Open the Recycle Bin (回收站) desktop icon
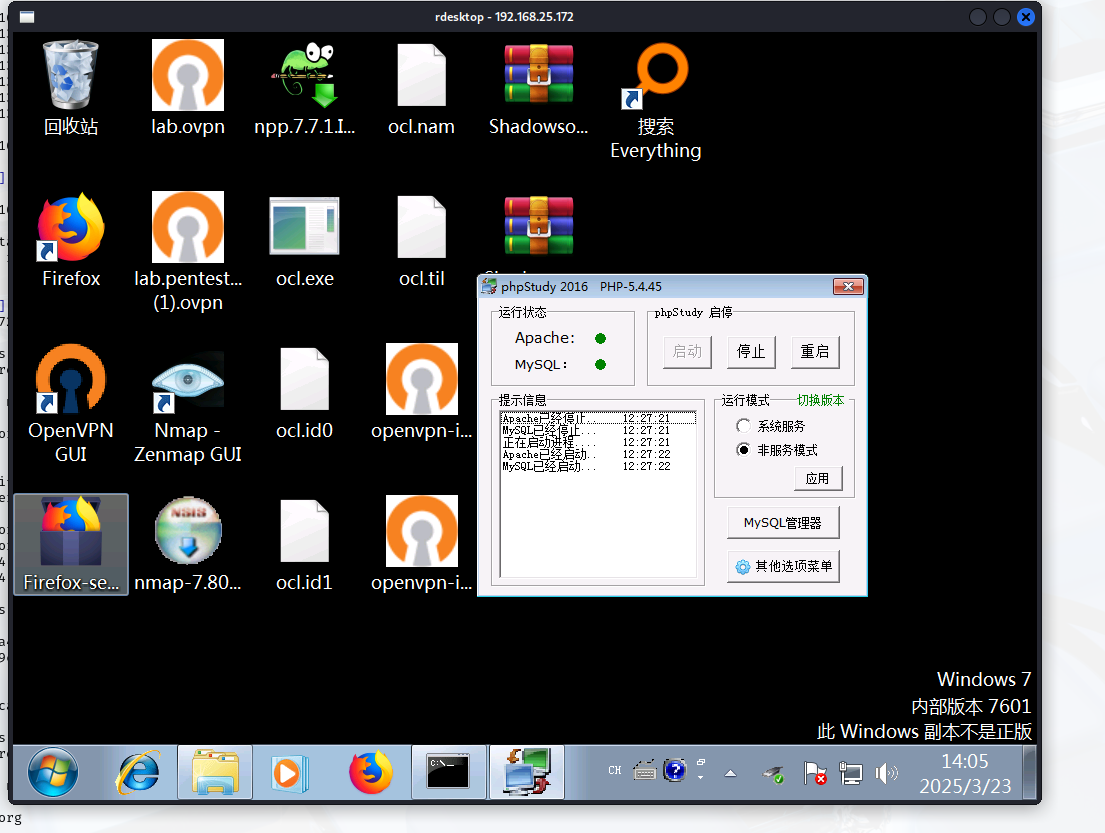 (70, 87)
